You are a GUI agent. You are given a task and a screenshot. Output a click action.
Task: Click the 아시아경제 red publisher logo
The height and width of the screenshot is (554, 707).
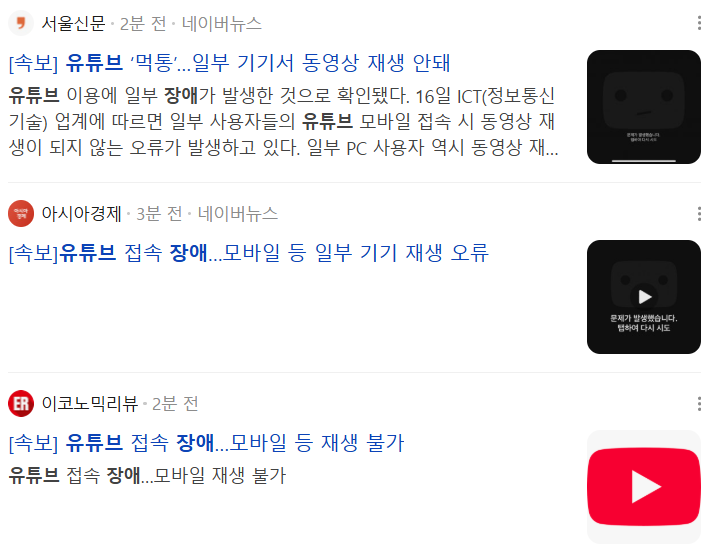[x=21, y=213]
